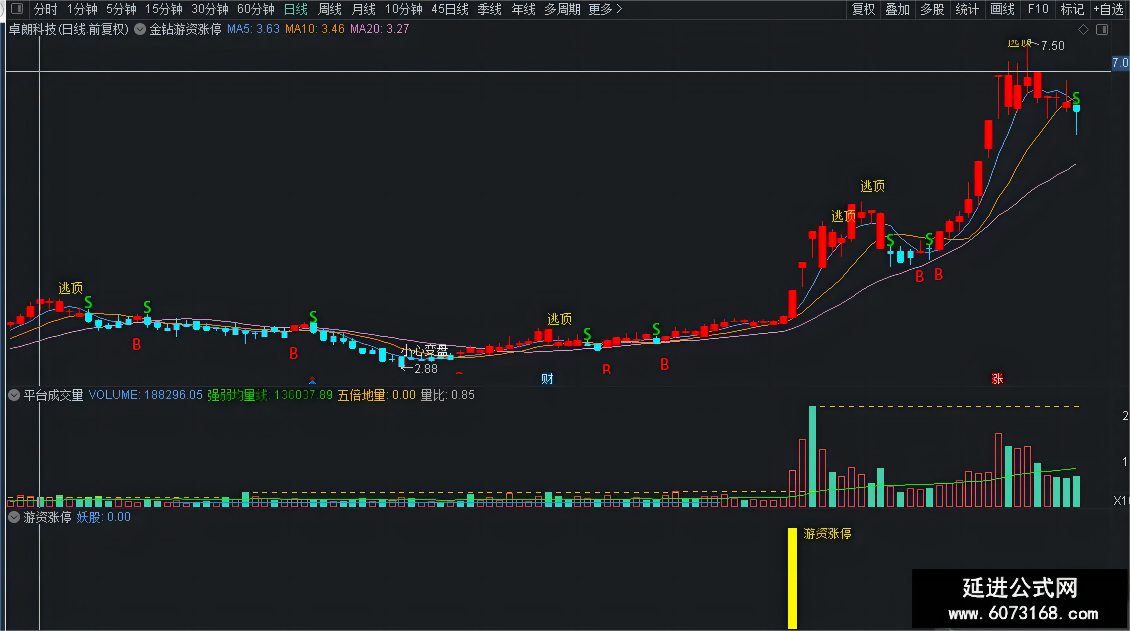Screen dimensions: 1130x631
Task: Click the 7.50 high price label
Action: pyautogui.click(x=1052, y=45)
